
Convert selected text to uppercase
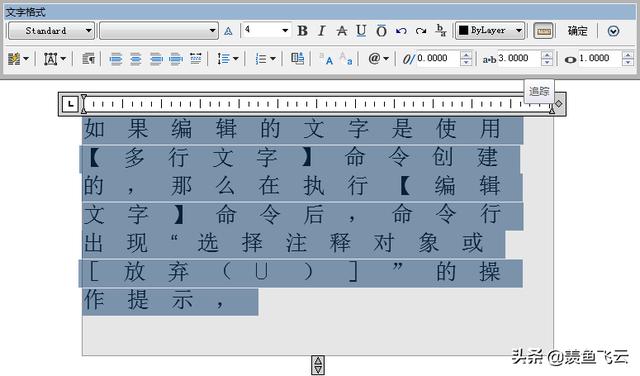[326, 59]
